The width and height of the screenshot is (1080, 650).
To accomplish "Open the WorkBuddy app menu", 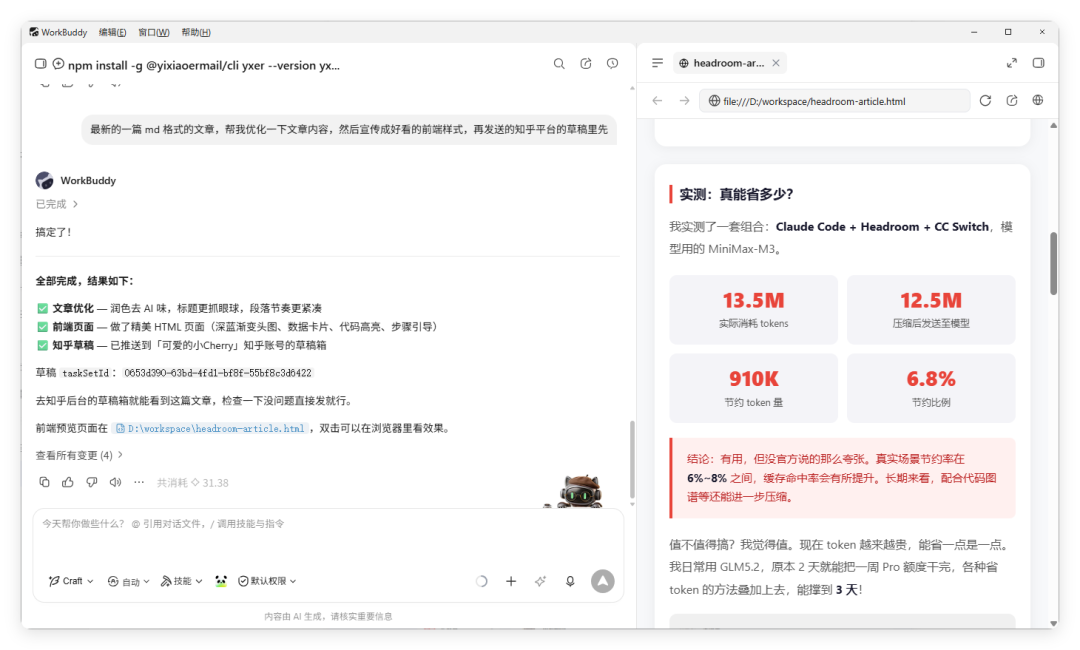I will click(x=58, y=32).
